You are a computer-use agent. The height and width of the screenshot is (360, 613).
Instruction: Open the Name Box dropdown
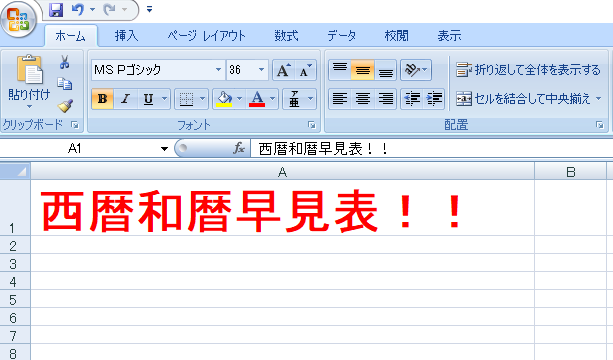164,149
